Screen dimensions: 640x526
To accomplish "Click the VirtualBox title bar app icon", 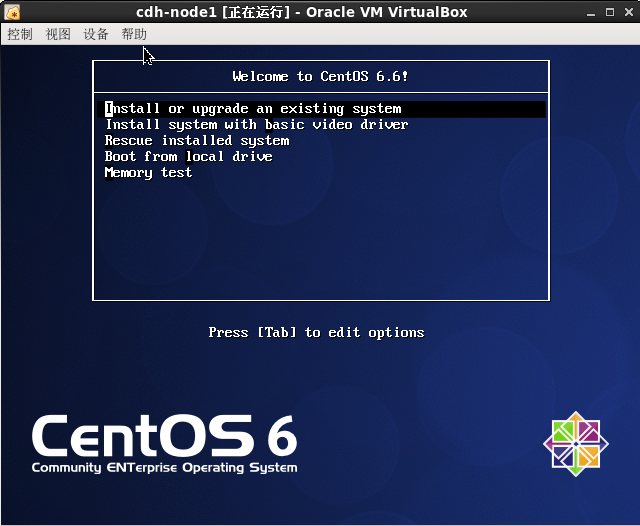I will click(x=12, y=12).
